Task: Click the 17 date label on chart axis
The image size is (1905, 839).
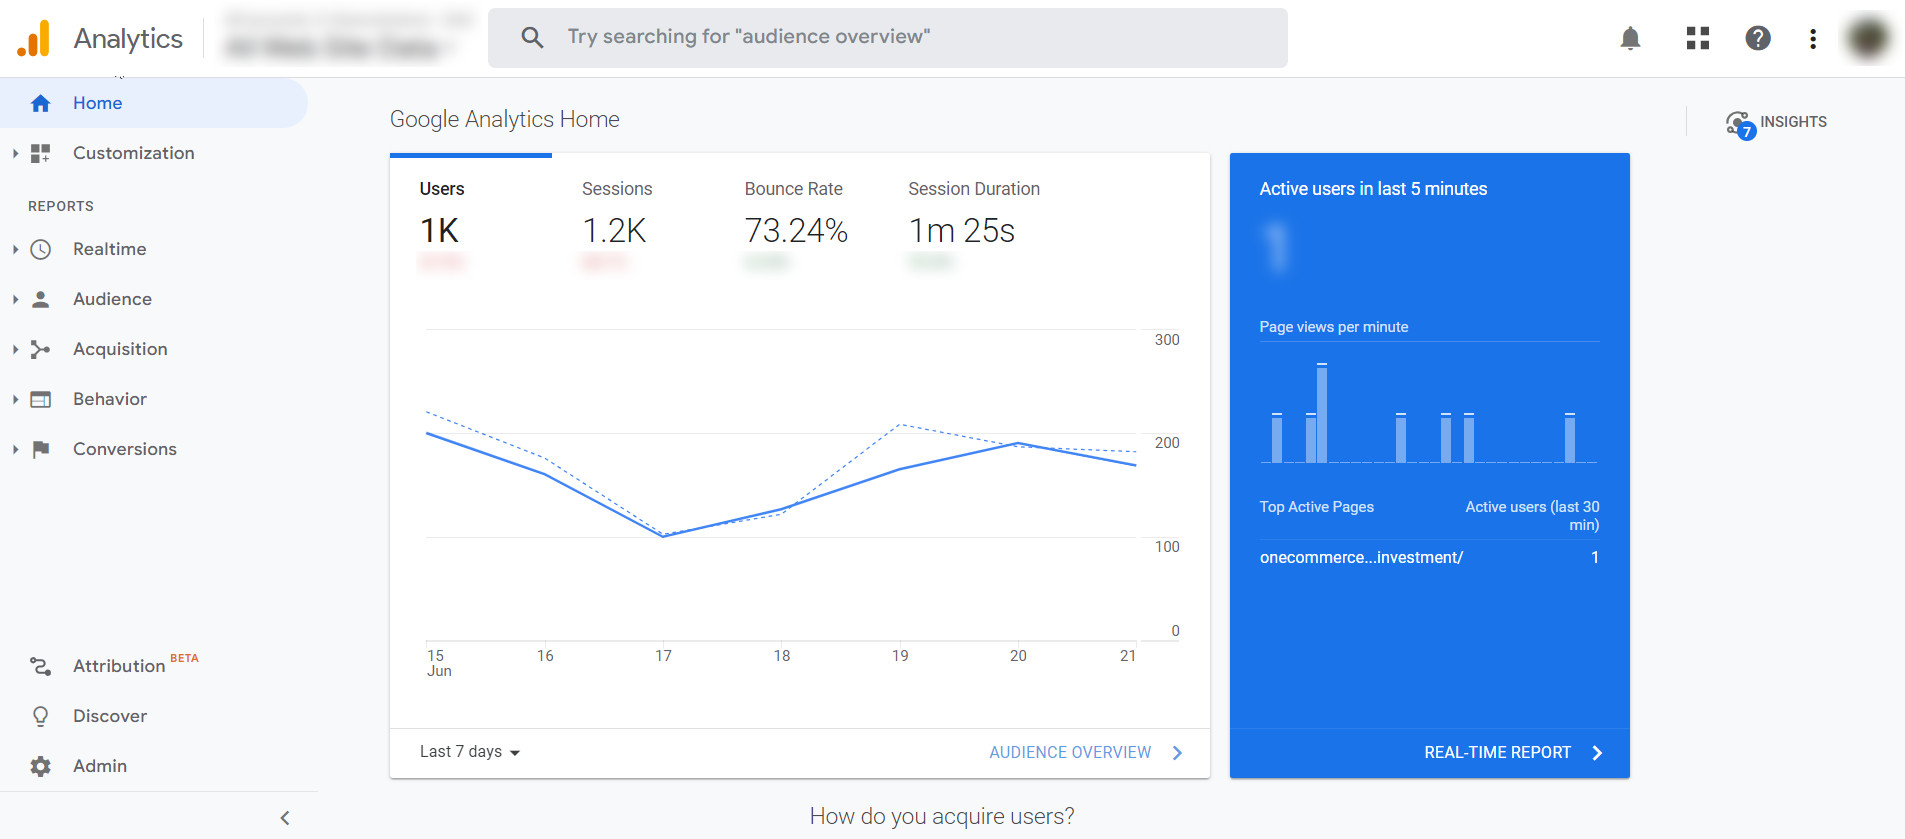Action: pos(663,656)
